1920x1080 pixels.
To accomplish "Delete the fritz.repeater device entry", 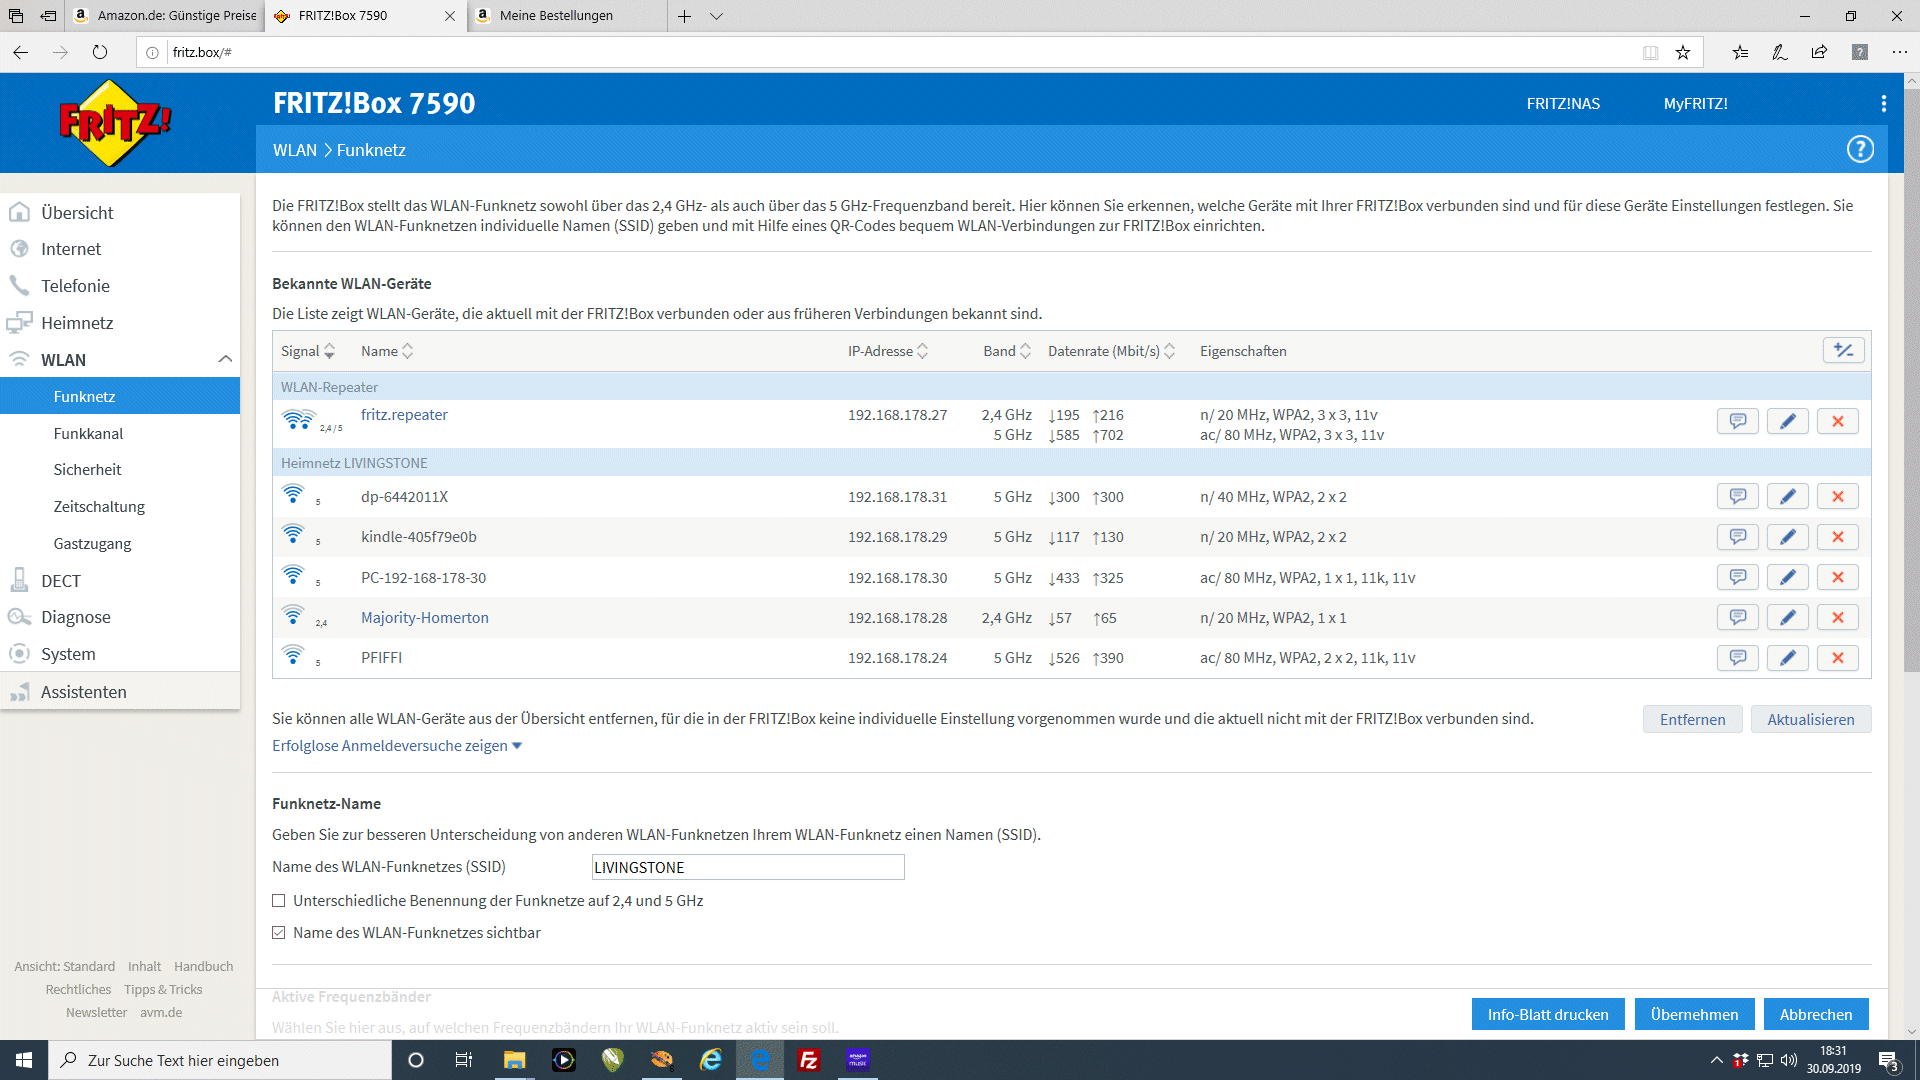I will [1838, 421].
